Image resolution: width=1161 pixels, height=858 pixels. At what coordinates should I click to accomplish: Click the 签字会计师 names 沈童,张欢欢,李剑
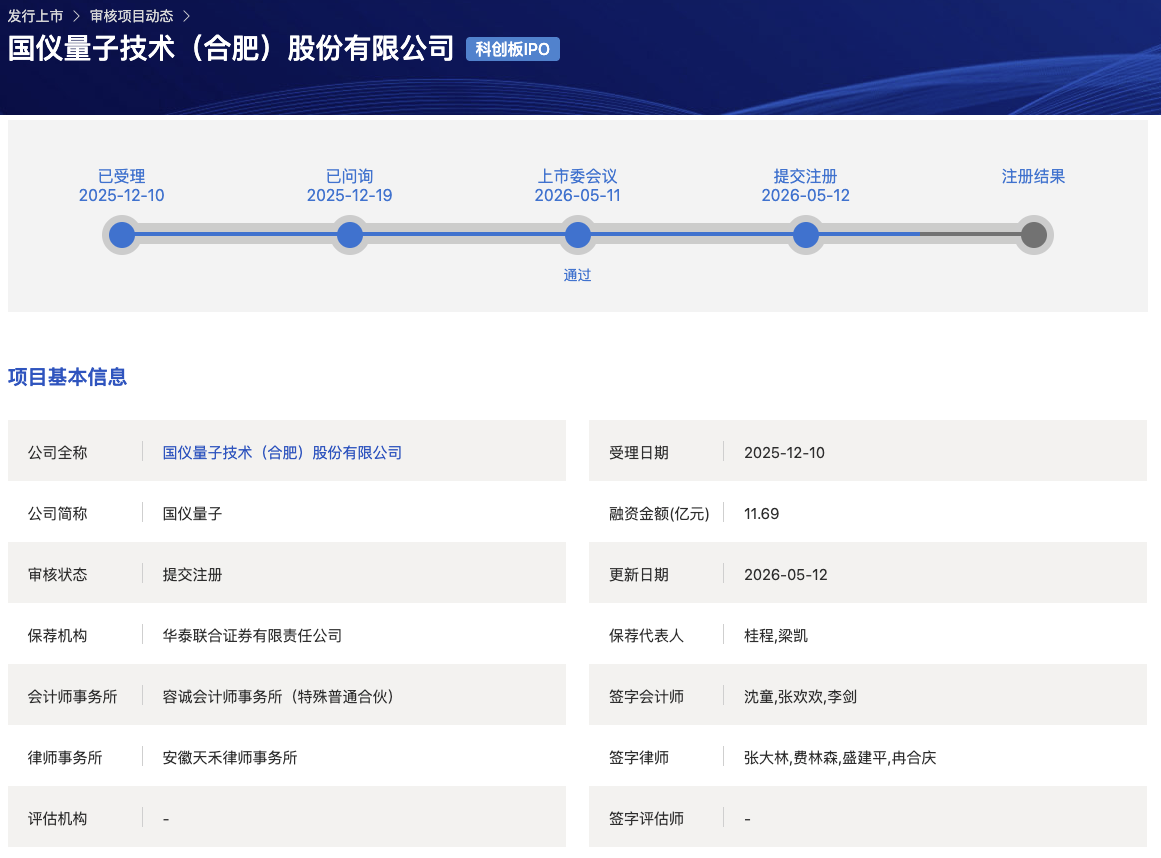(800, 697)
